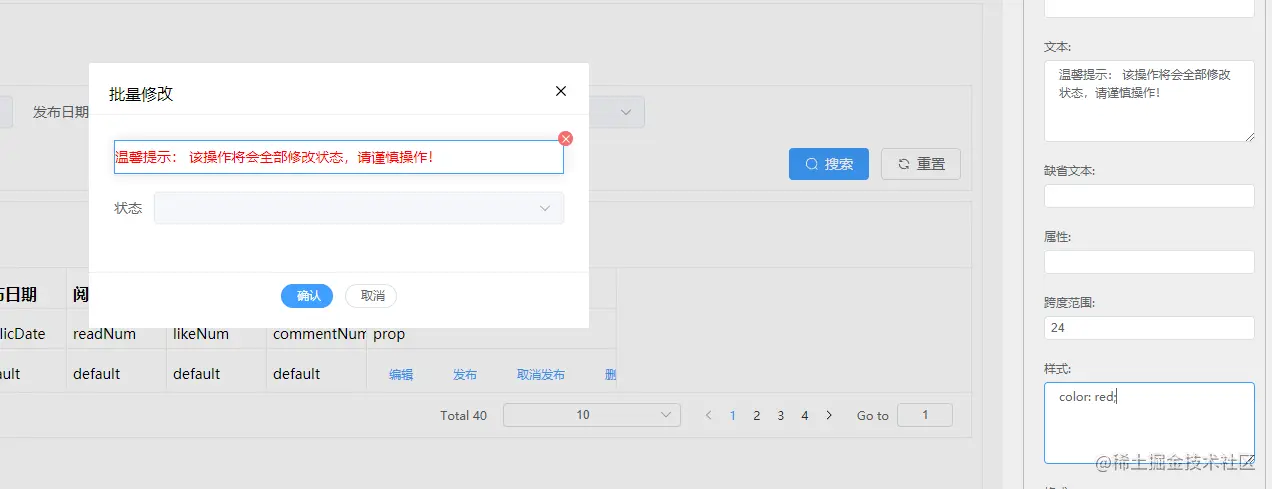Close the 批量修改 dialog with the X icon

coord(561,91)
